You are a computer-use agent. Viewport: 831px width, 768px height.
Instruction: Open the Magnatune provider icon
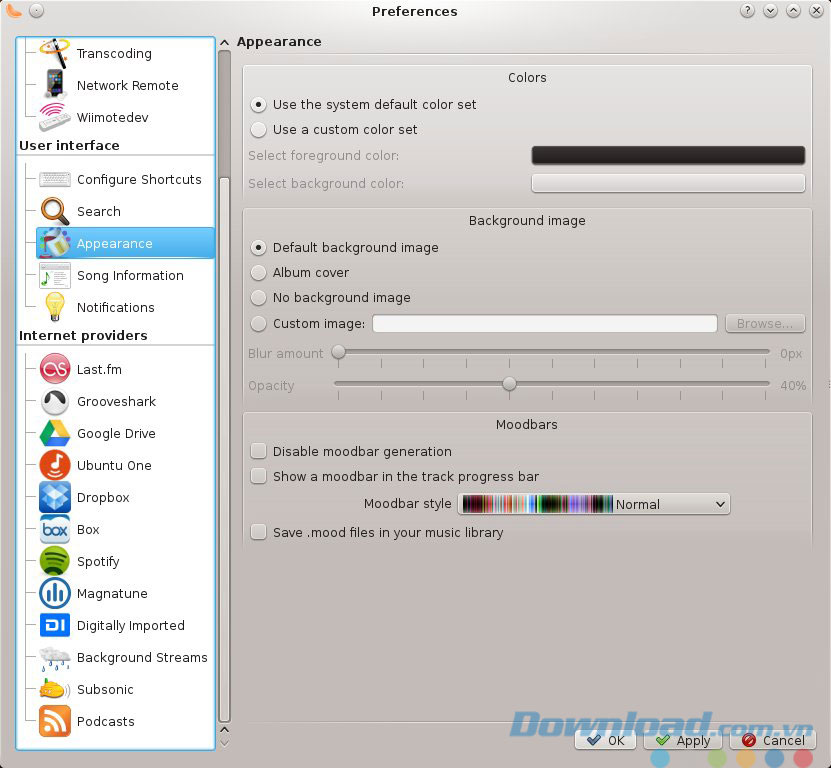coord(55,593)
